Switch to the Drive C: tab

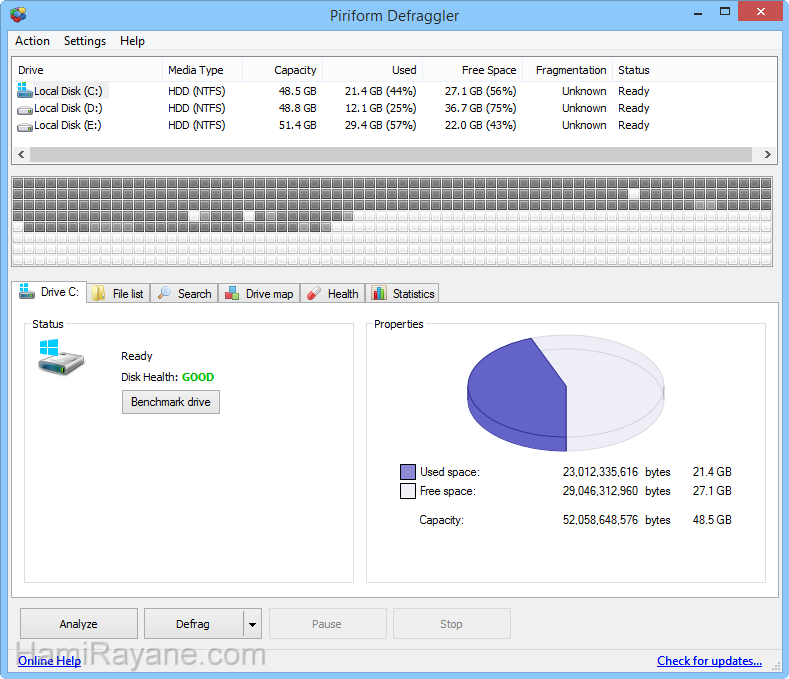point(50,292)
